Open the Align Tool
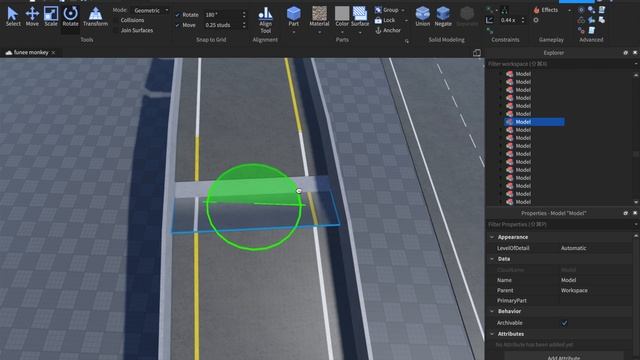 265,20
